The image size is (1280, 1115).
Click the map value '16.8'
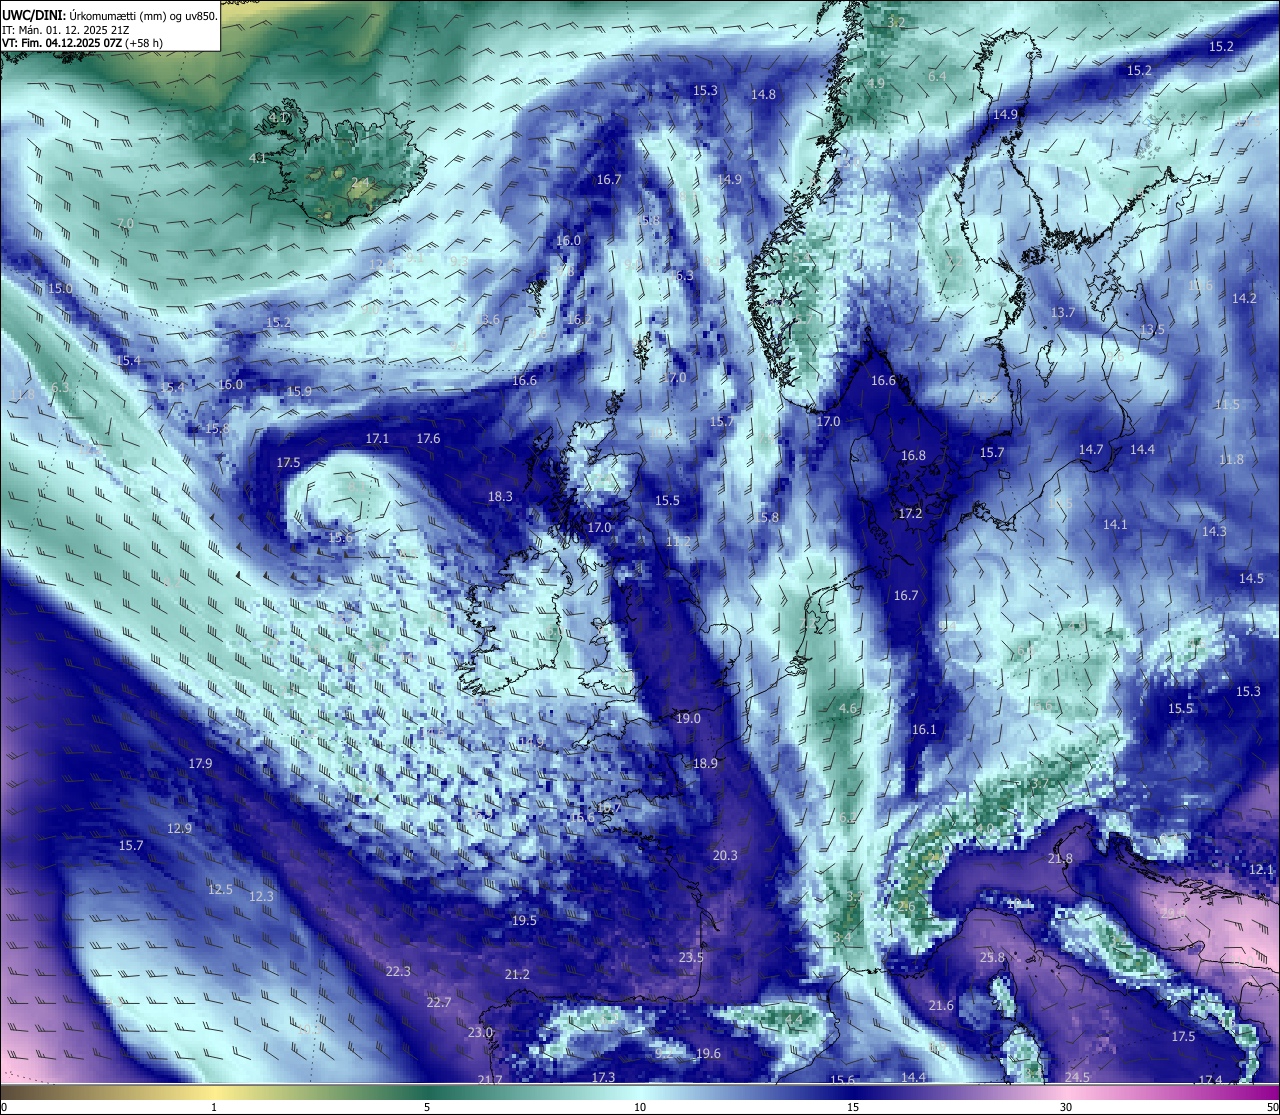coord(913,455)
